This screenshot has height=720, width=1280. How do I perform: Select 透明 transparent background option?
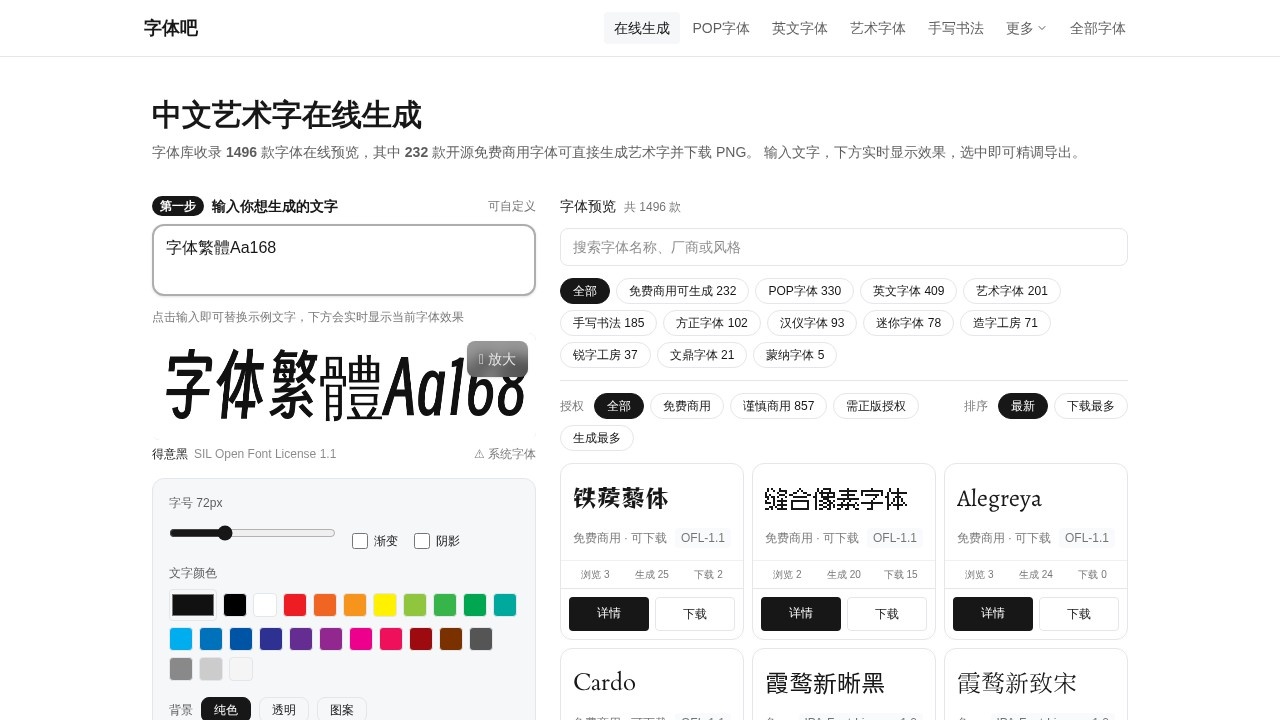(284, 709)
